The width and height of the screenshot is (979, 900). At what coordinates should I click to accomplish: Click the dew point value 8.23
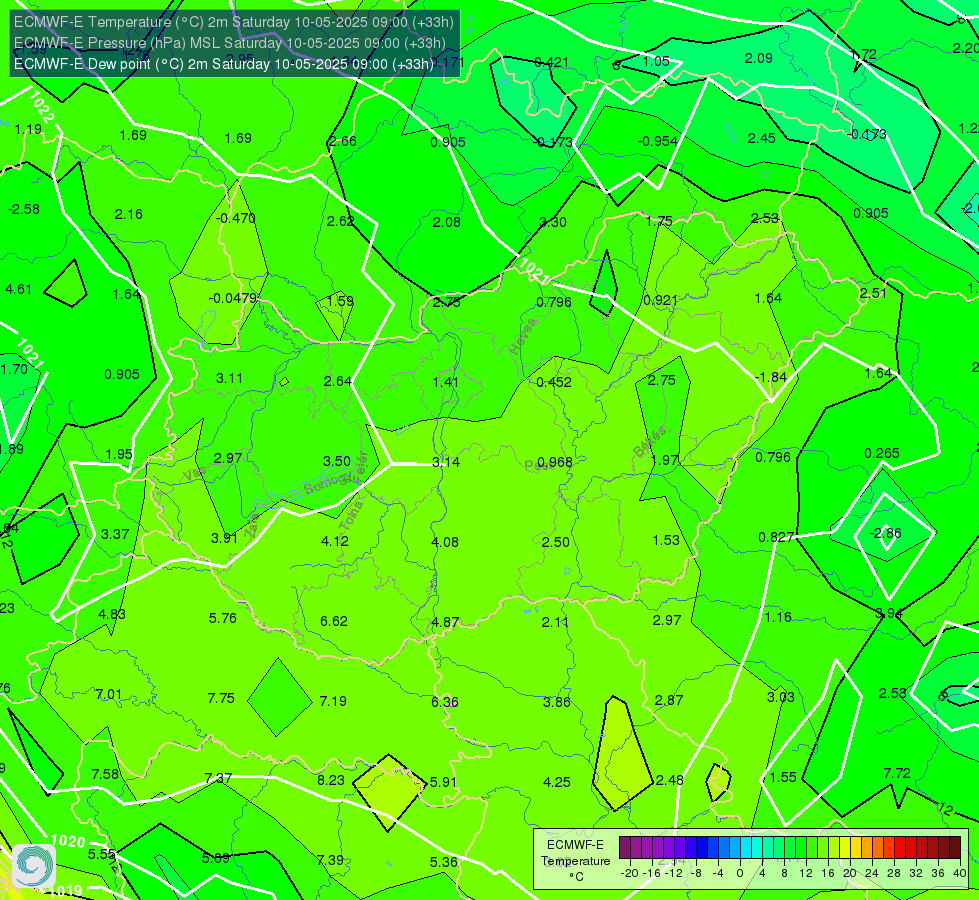click(x=331, y=780)
